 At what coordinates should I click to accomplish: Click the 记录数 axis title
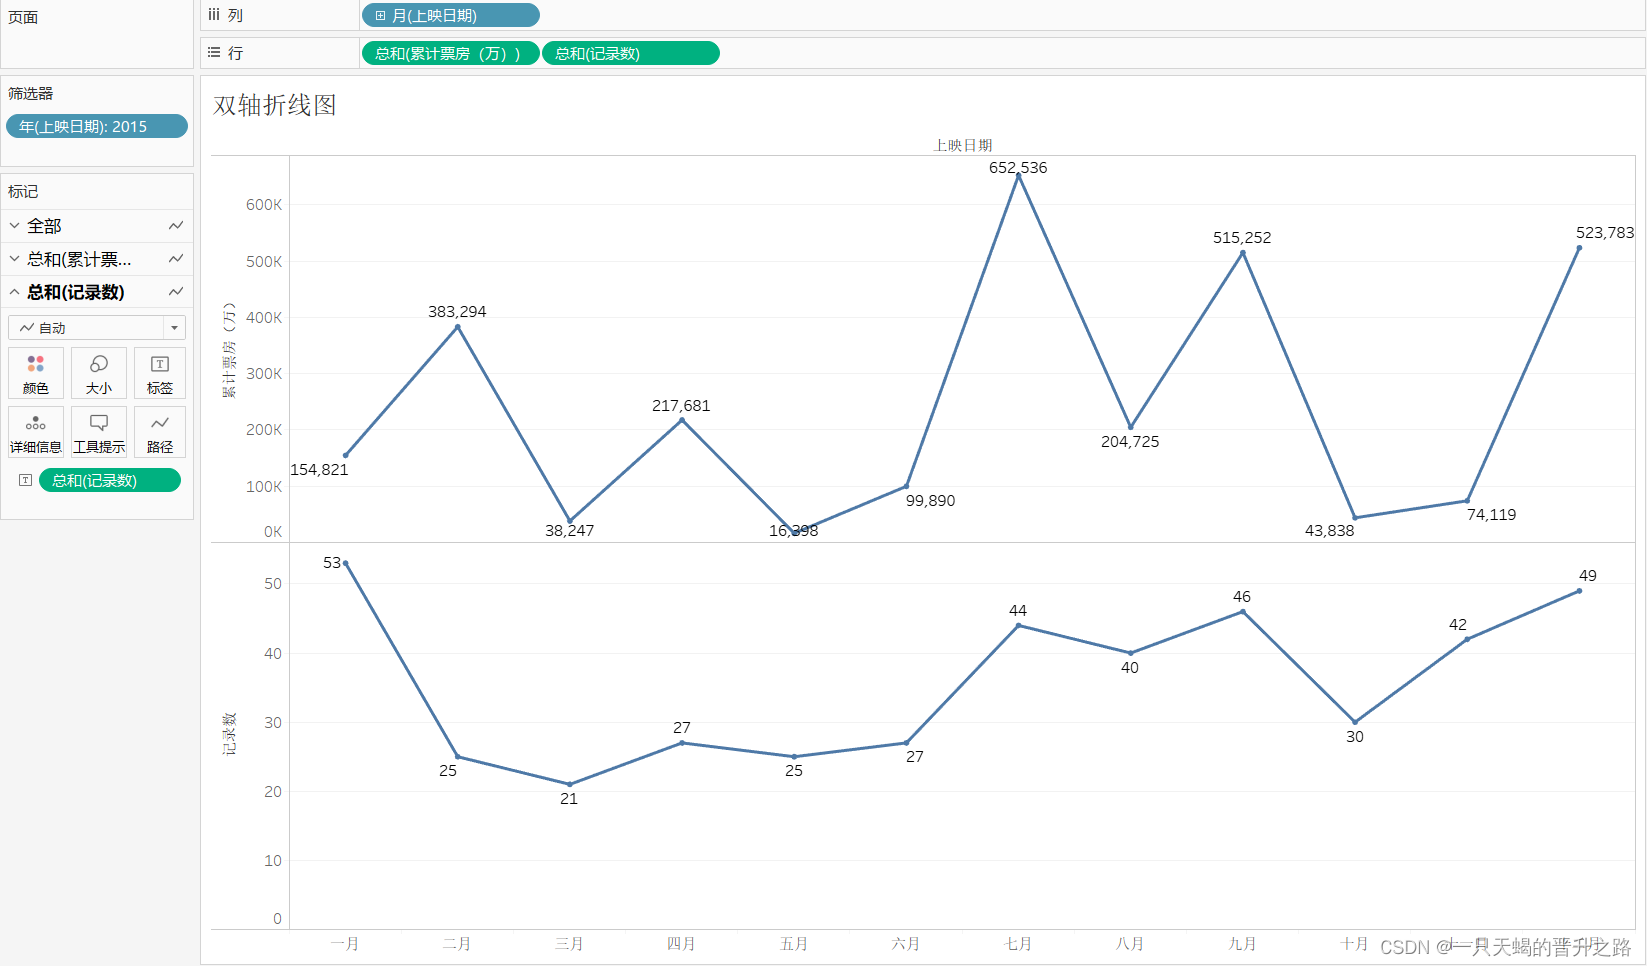pyautogui.click(x=229, y=734)
